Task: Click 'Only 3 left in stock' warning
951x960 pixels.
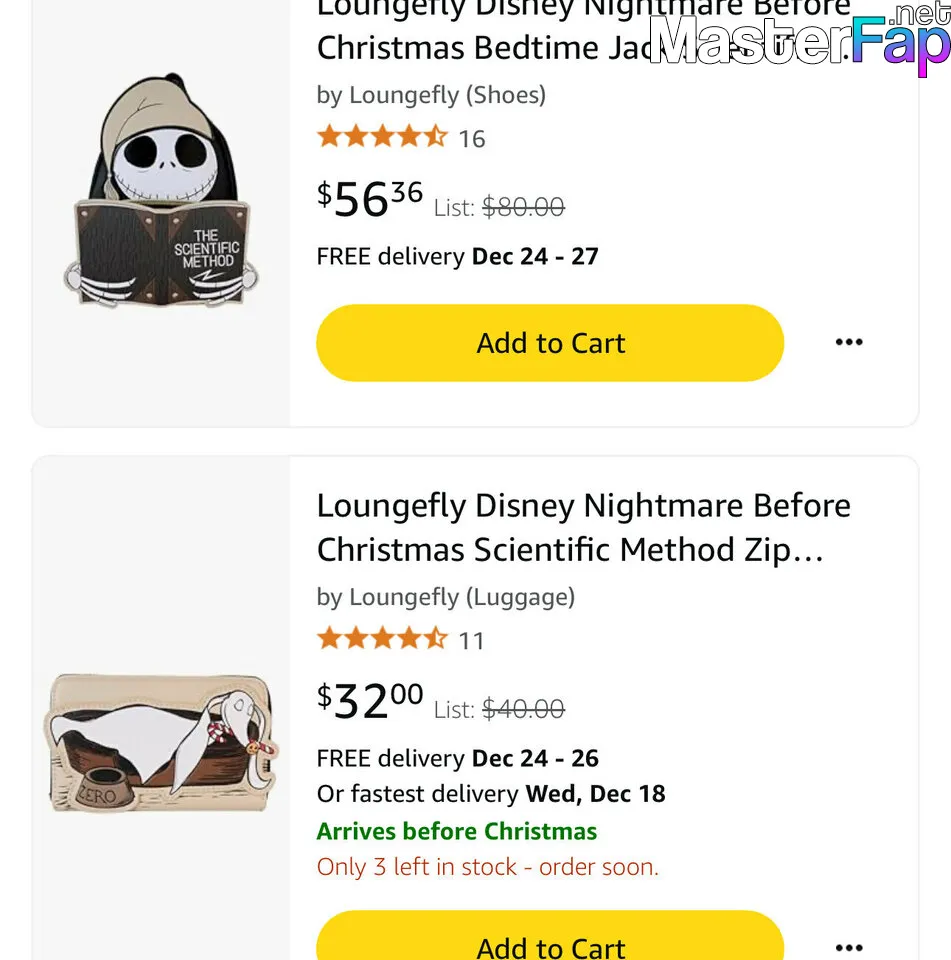Action: coord(487,866)
